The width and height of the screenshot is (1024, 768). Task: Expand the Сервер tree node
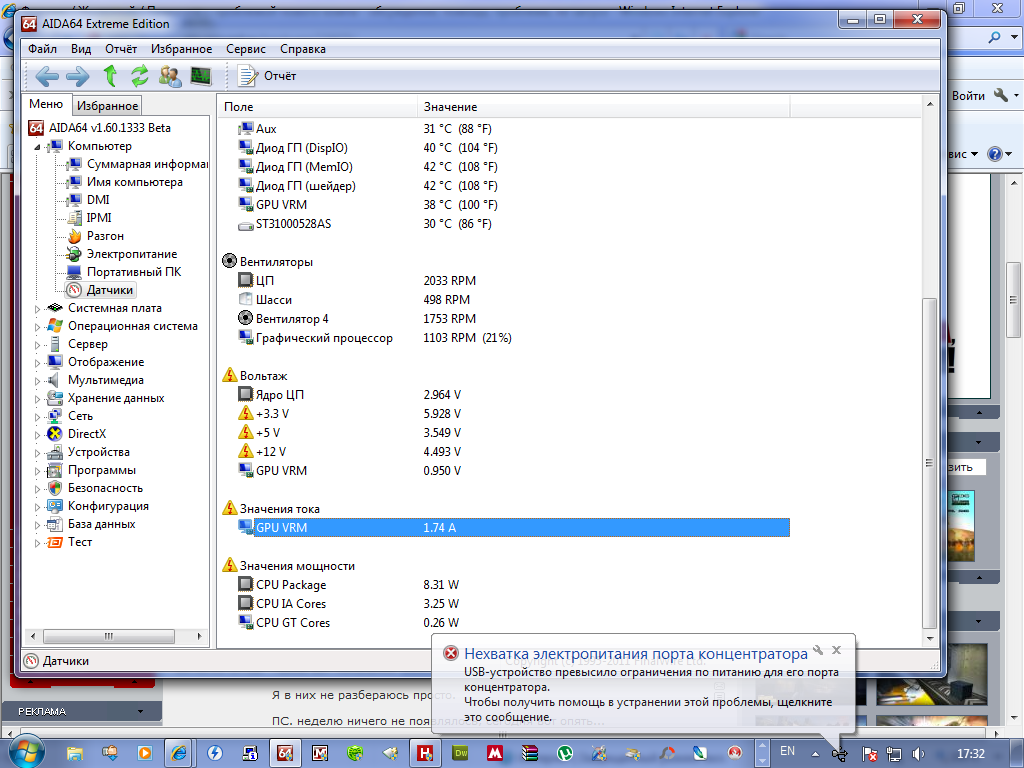coord(37,345)
